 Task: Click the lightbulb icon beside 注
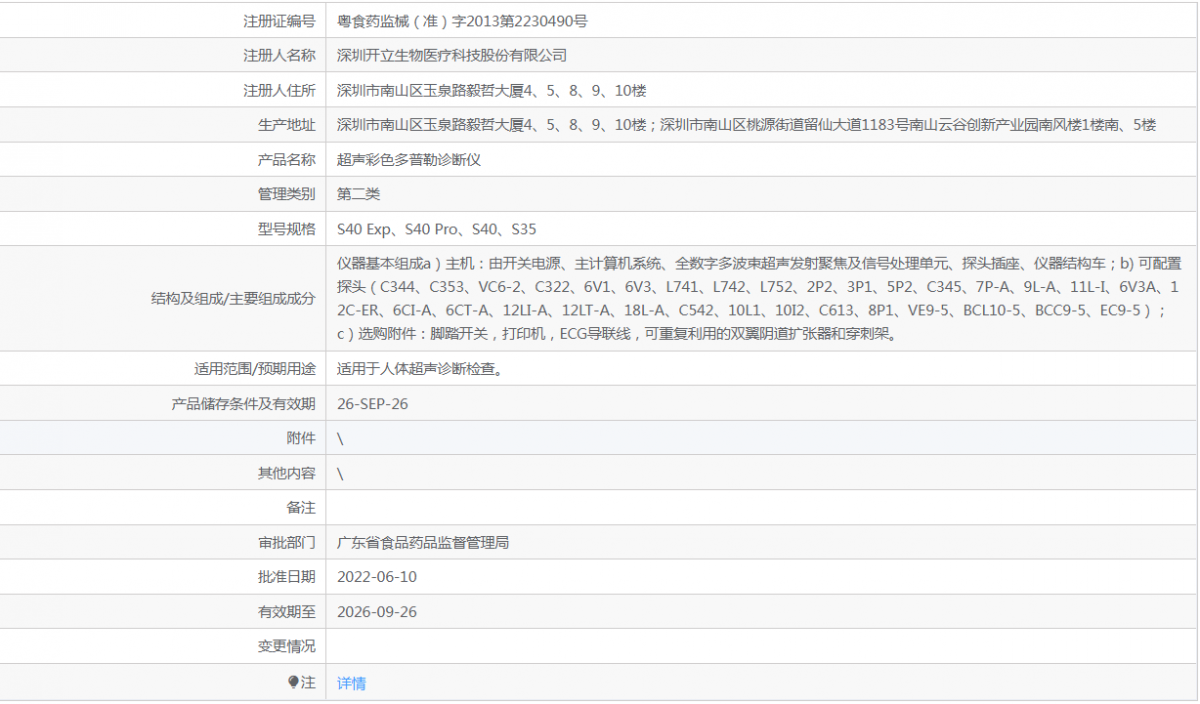(293, 682)
